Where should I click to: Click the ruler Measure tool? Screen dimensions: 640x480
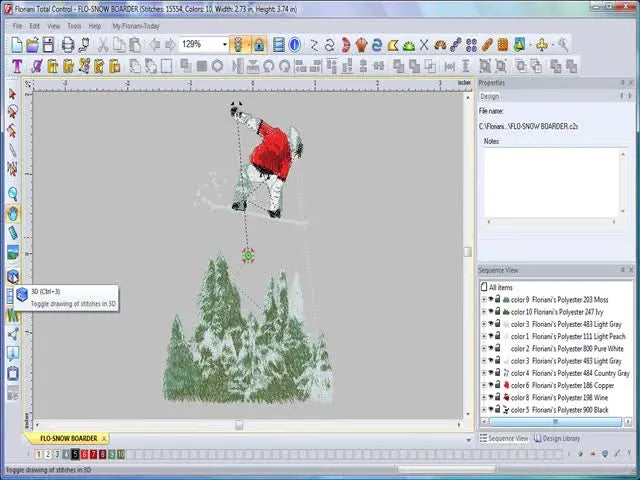[13, 233]
